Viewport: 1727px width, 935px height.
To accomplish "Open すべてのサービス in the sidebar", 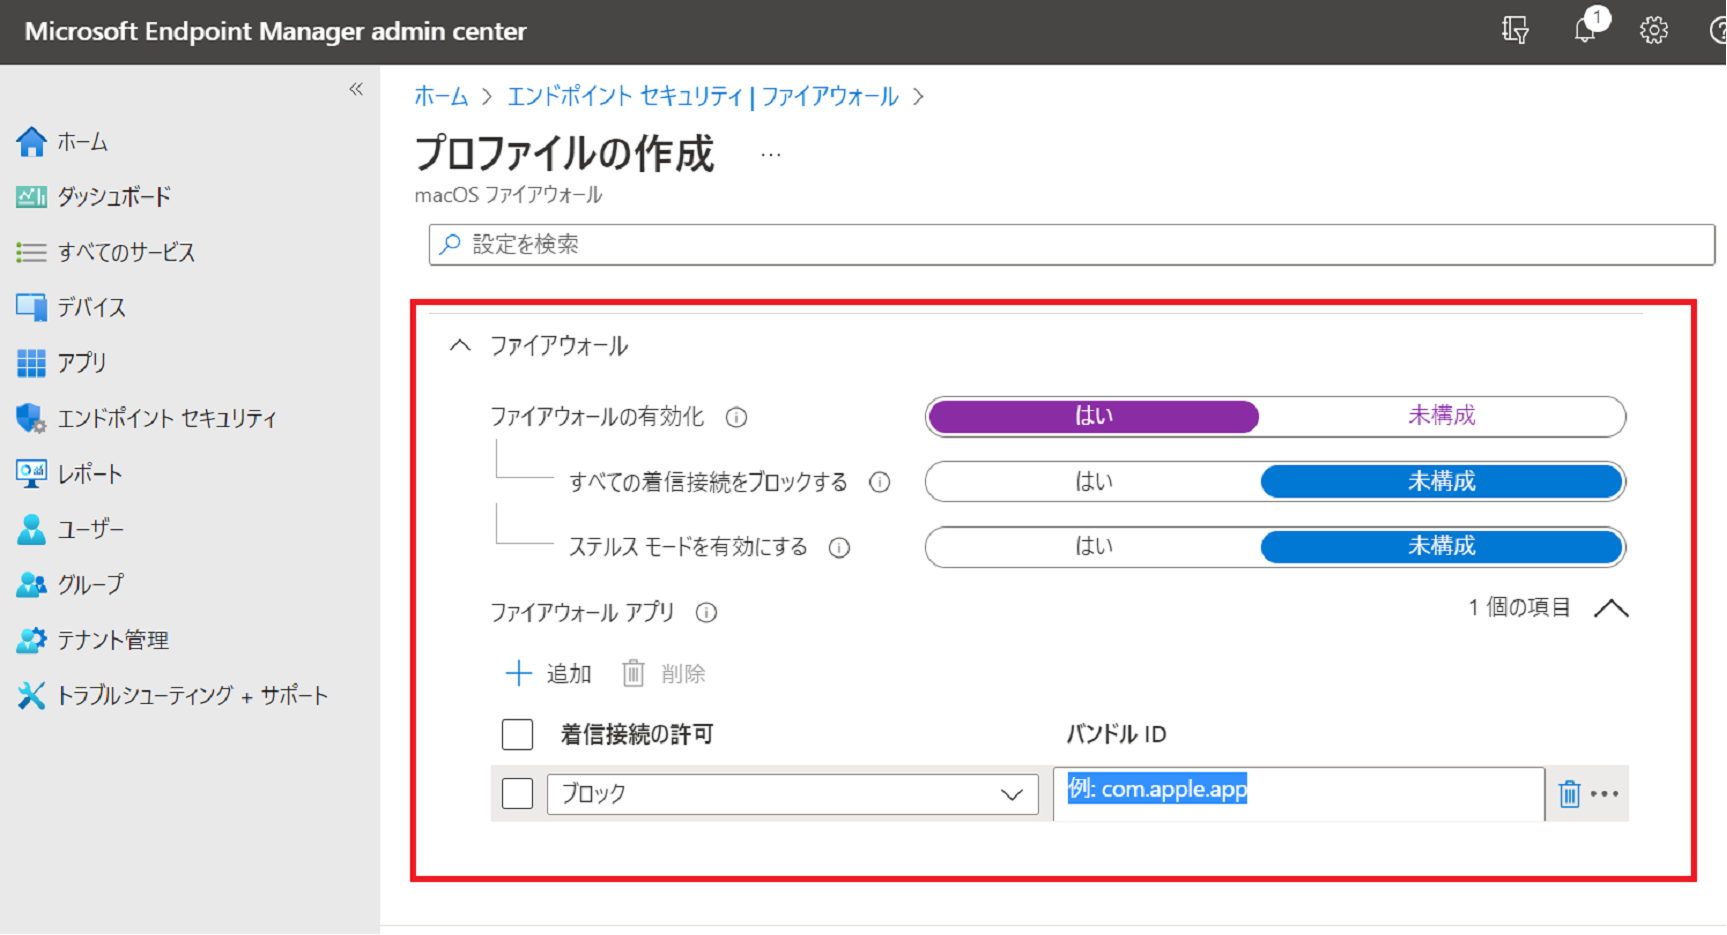I will coord(126,252).
